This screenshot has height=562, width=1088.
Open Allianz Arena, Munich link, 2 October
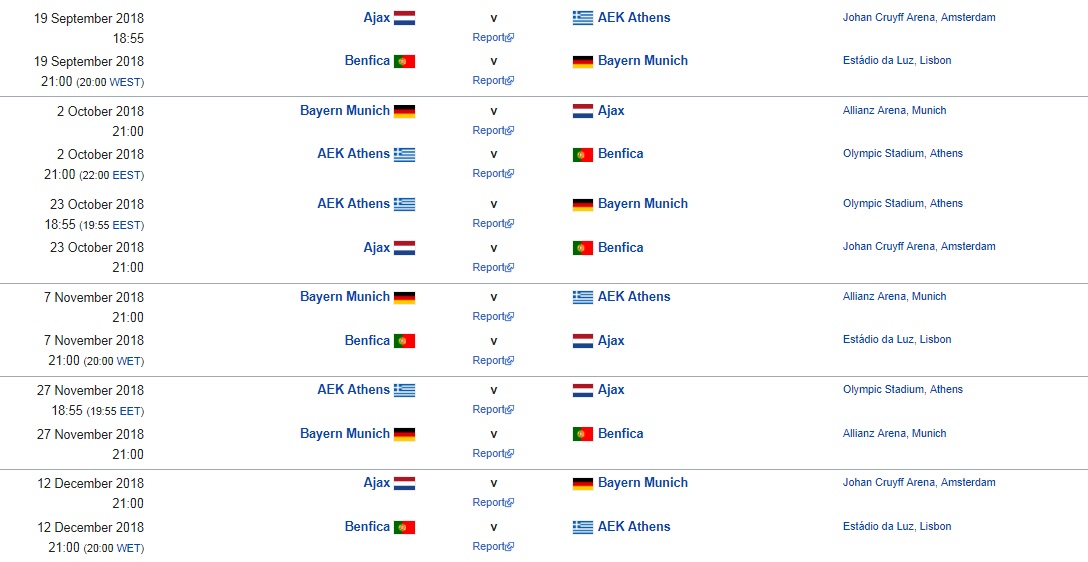pos(894,110)
